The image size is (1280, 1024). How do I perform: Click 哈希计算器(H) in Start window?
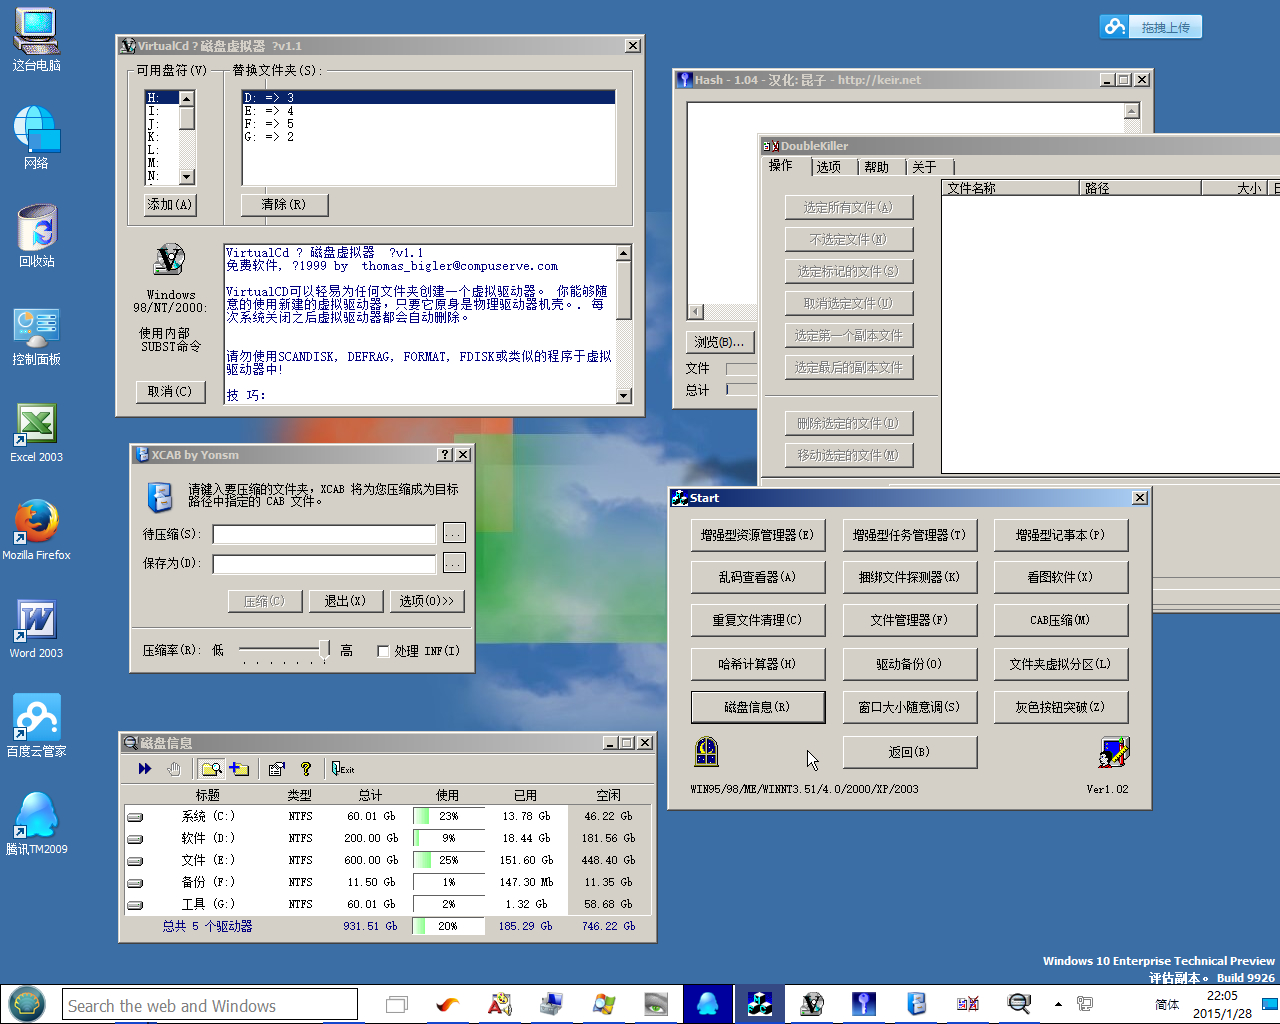(x=758, y=664)
